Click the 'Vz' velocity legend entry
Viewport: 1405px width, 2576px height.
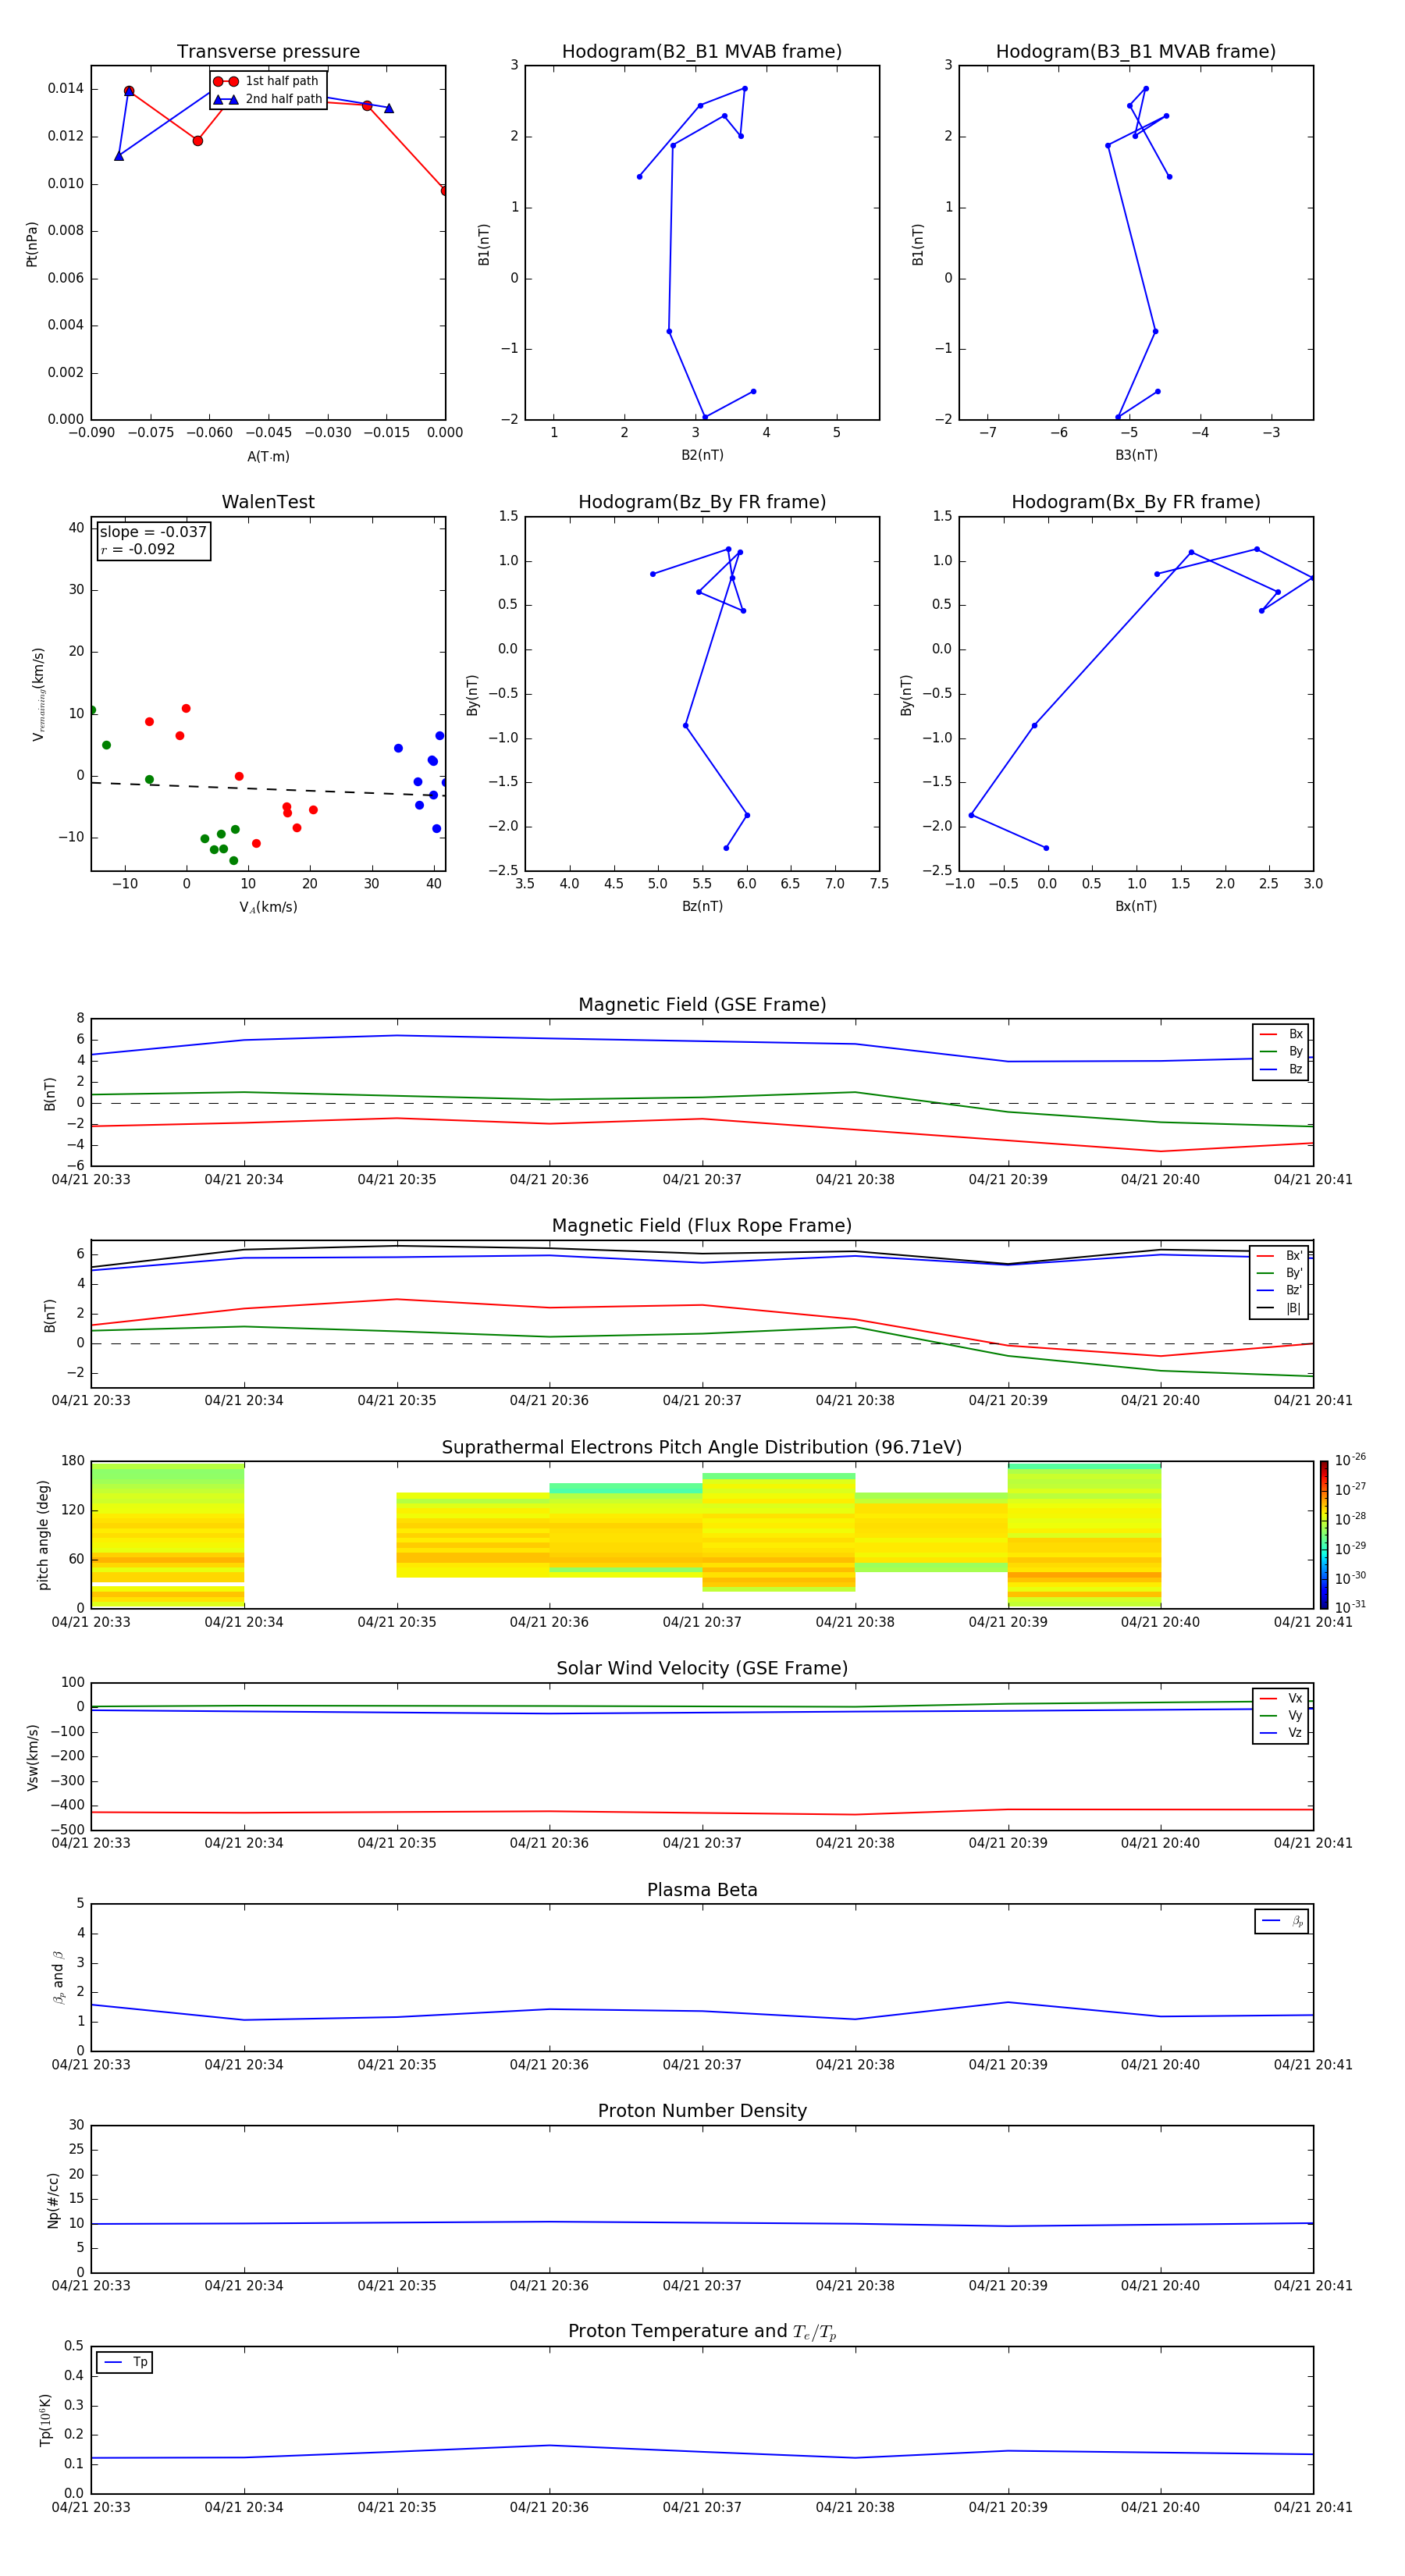pos(1282,1733)
